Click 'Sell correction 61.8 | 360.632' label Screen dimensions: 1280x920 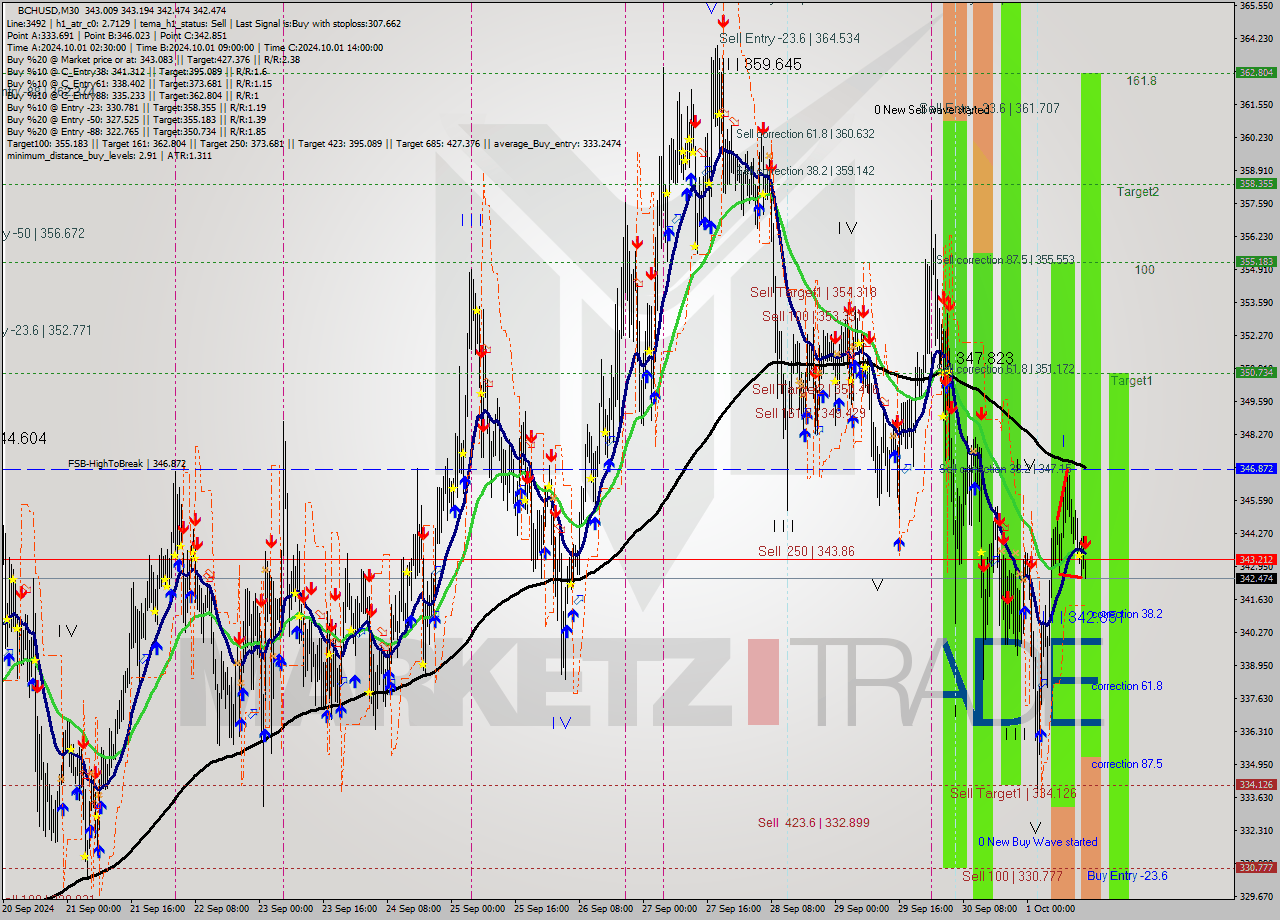pyautogui.click(x=805, y=134)
